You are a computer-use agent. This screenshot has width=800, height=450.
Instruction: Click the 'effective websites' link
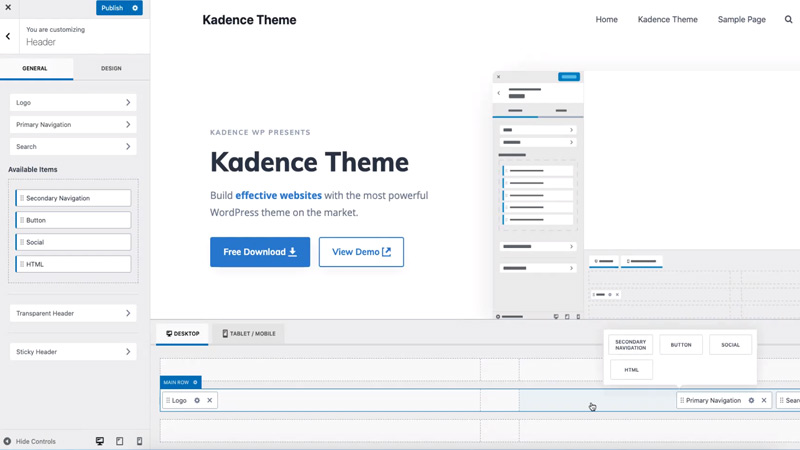point(279,195)
